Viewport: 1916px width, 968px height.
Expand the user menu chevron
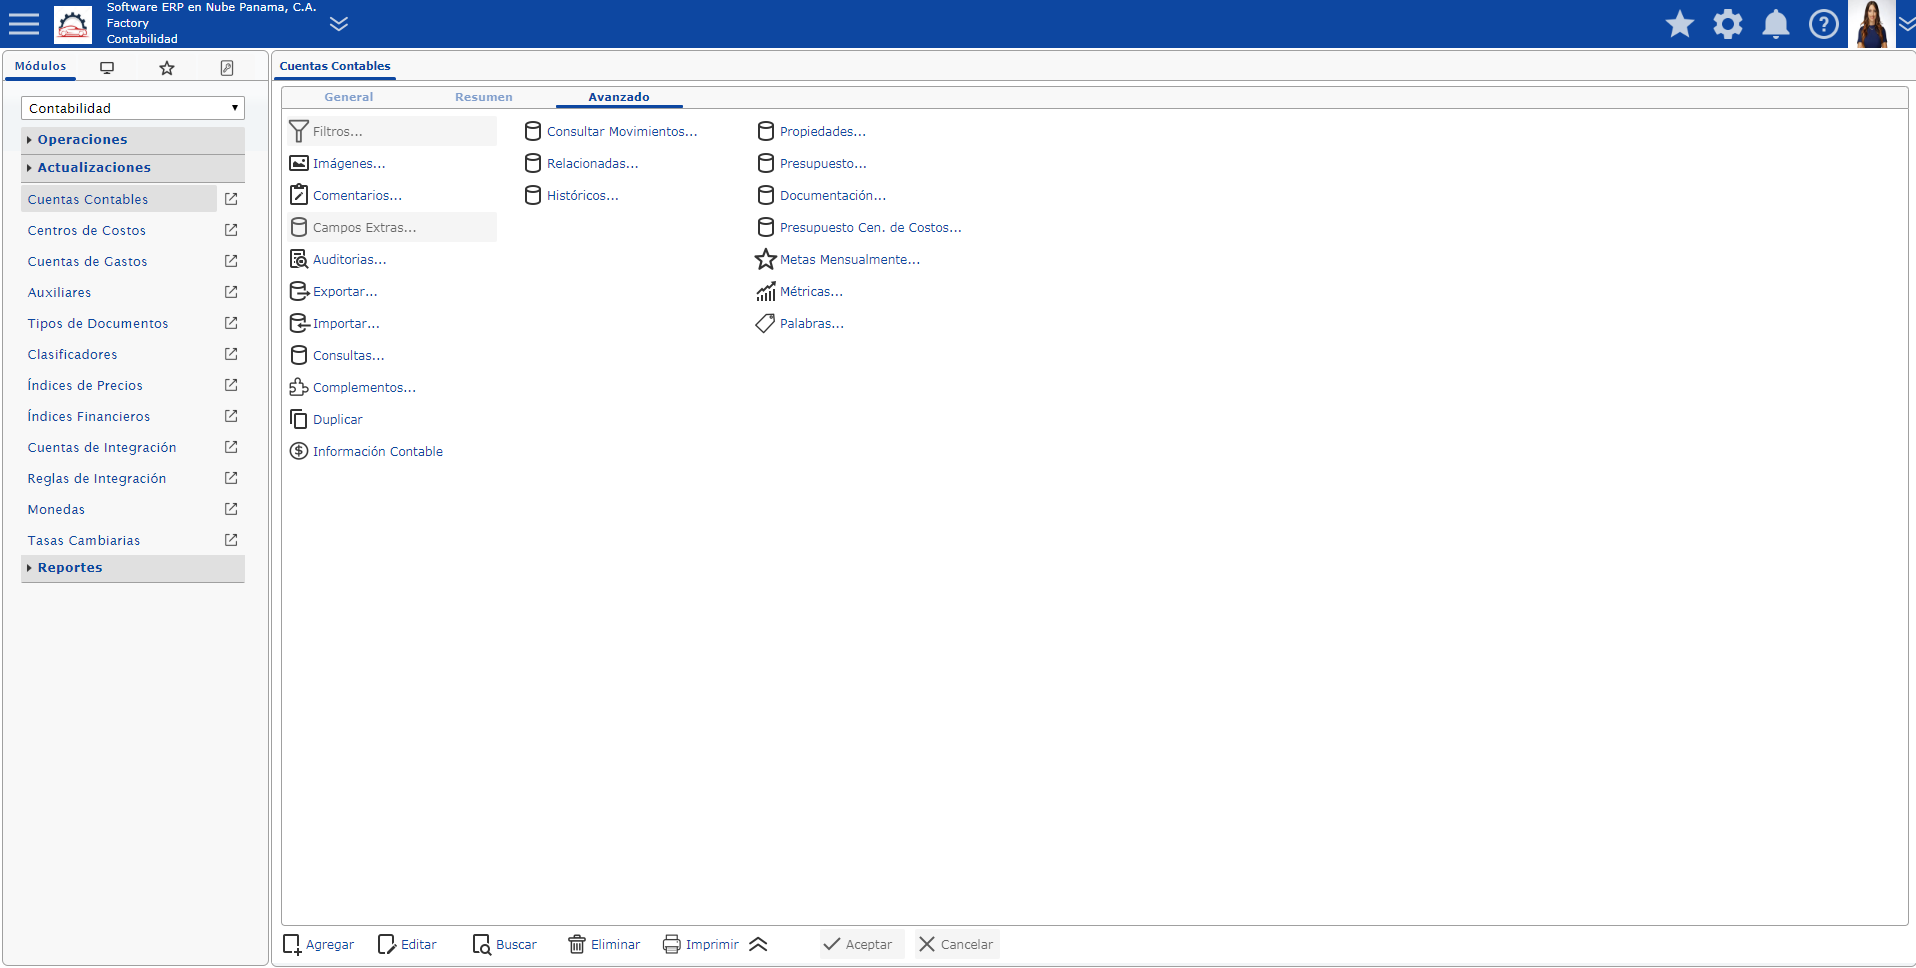pyautogui.click(x=1907, y=24)
